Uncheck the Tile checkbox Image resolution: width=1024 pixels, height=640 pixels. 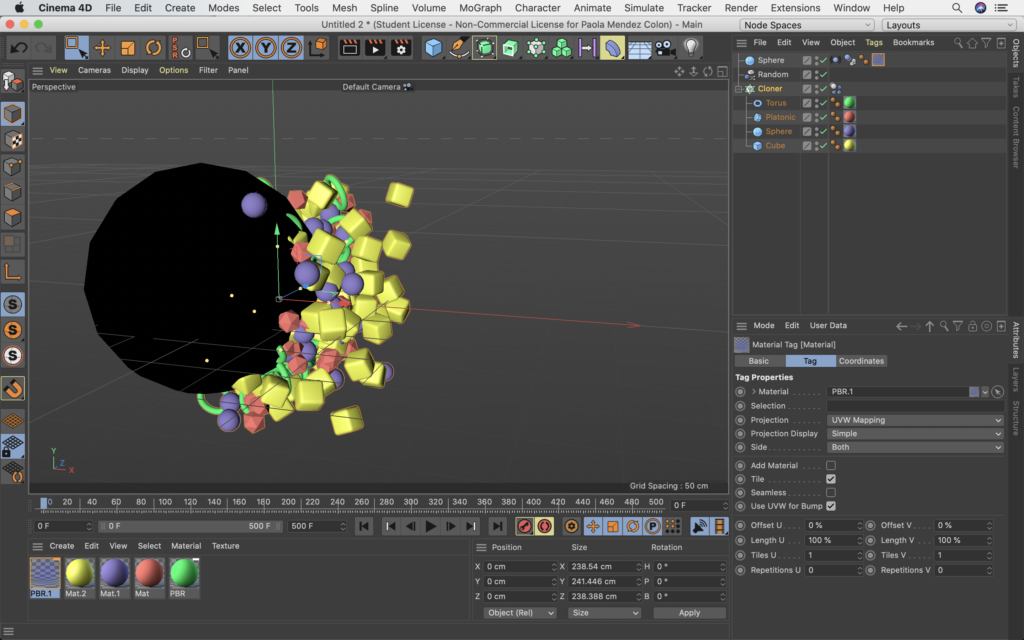pyautogui.click(x=831, y=479)
